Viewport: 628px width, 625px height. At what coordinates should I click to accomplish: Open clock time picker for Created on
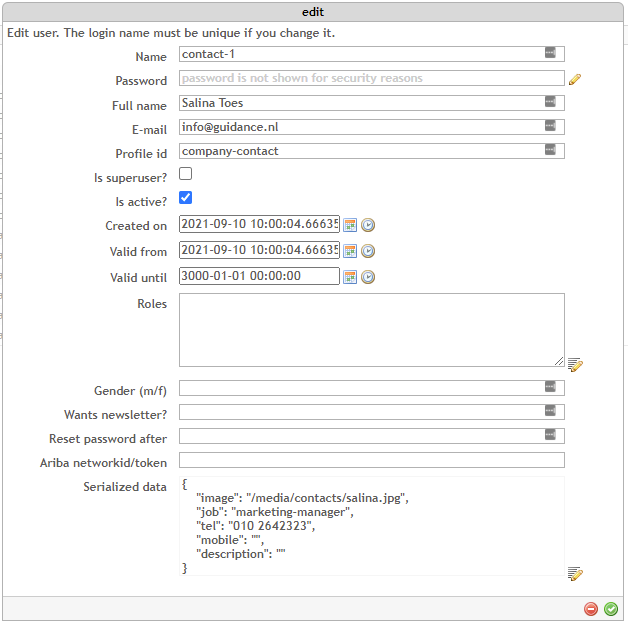(x=368, y=225)
